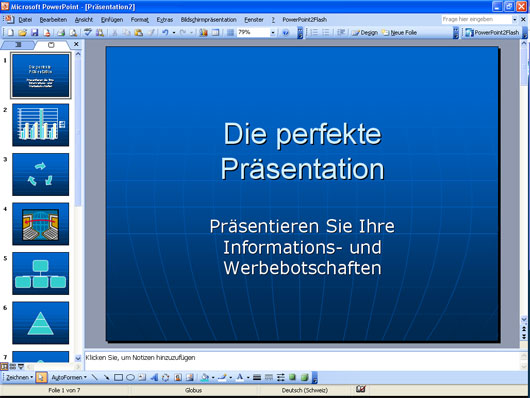Expand line color dropdown arrow
This screenshot has height=398, width=530.
[231, 377]
